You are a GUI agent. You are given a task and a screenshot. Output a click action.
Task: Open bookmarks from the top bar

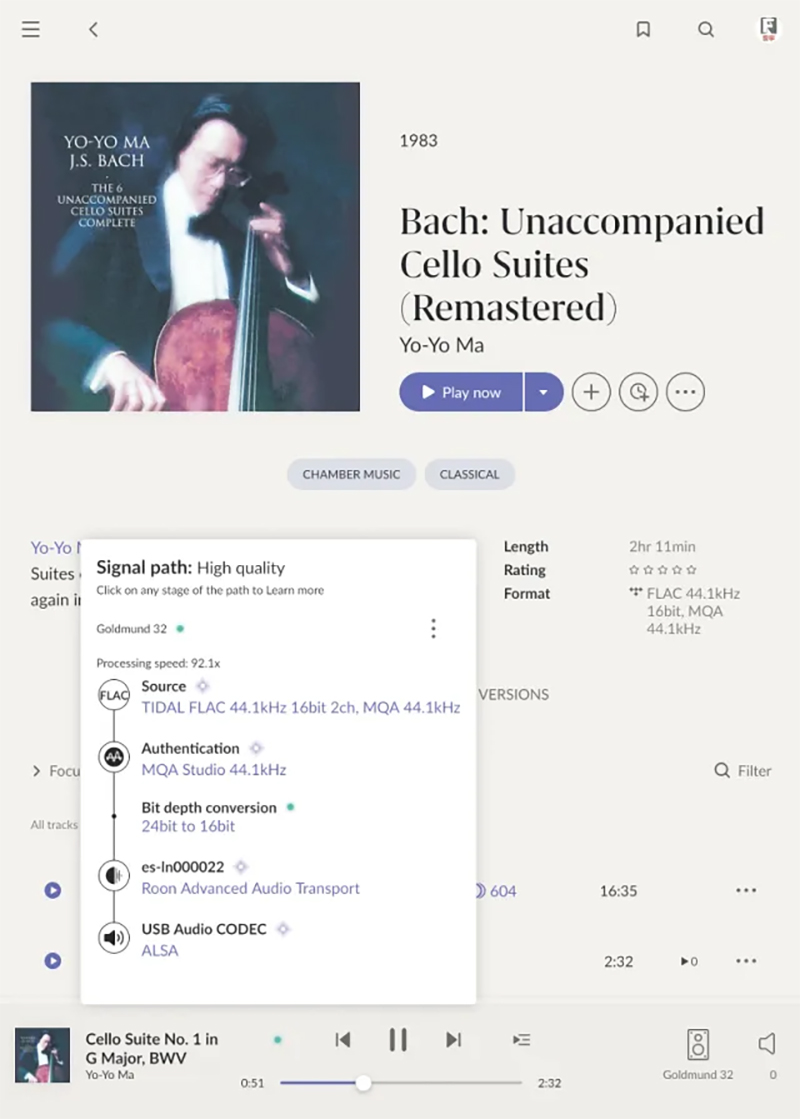643,29
